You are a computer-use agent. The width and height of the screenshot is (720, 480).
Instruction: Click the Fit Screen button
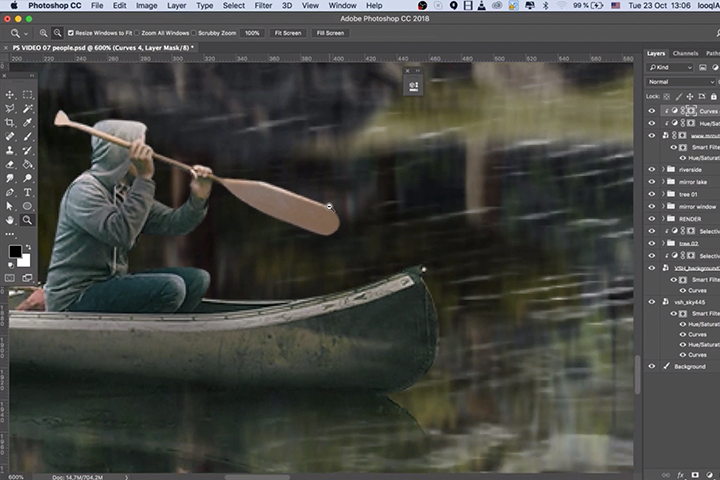286,33
